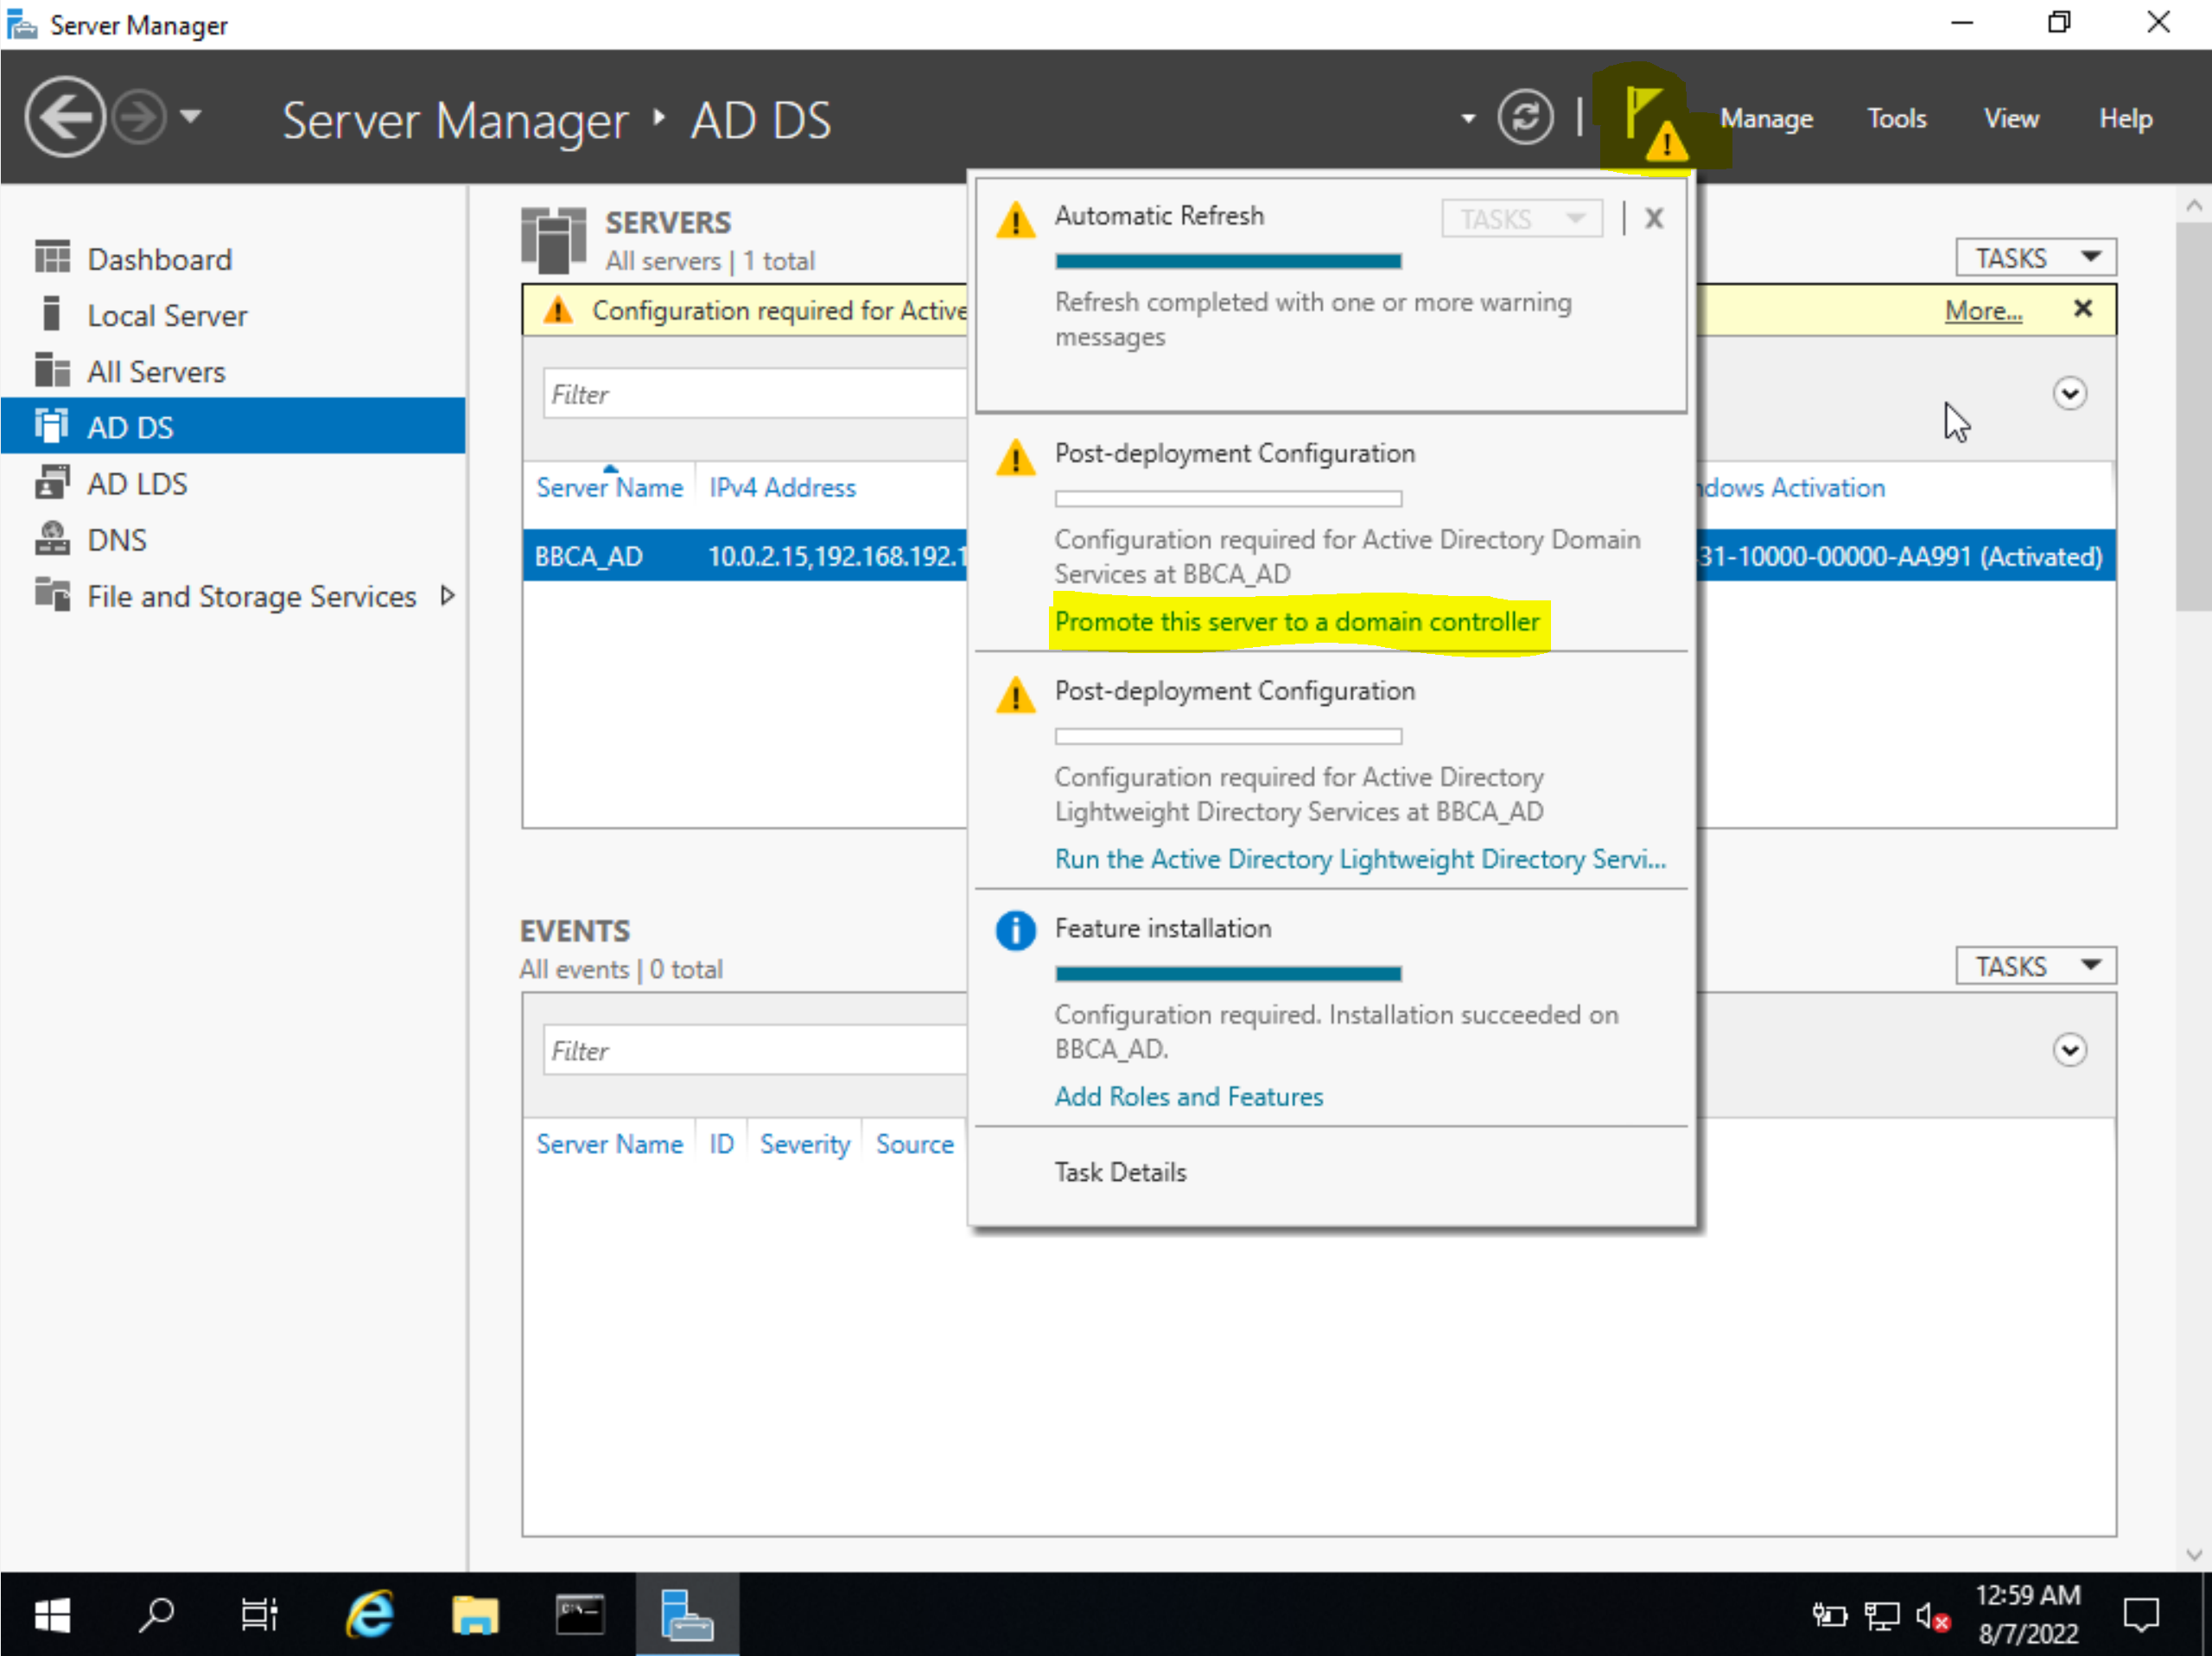Screen dimensions: 2212x1656
Task: Sort events by Server Name column
Action: click(609, 1144)
